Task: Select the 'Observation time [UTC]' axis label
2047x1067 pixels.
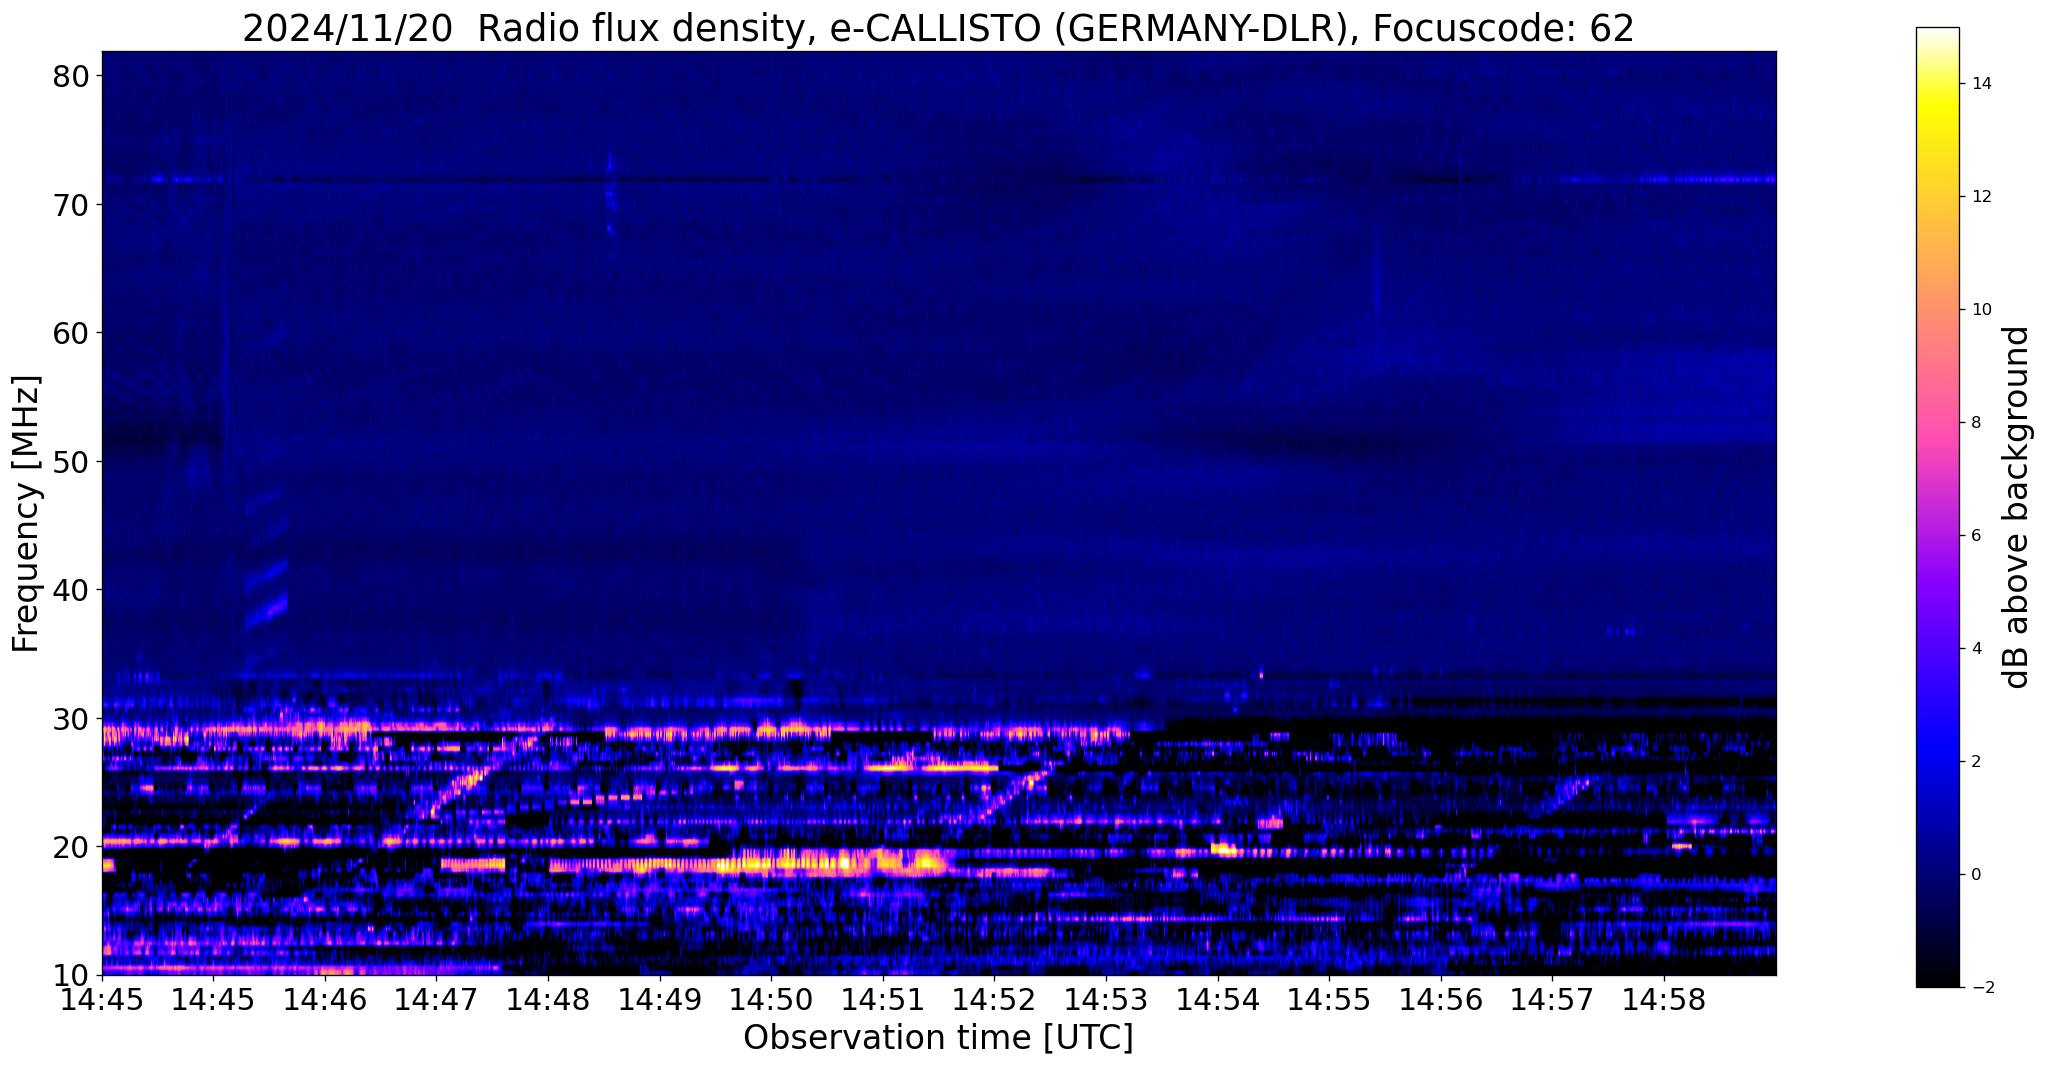Action: pos(938,1038)
